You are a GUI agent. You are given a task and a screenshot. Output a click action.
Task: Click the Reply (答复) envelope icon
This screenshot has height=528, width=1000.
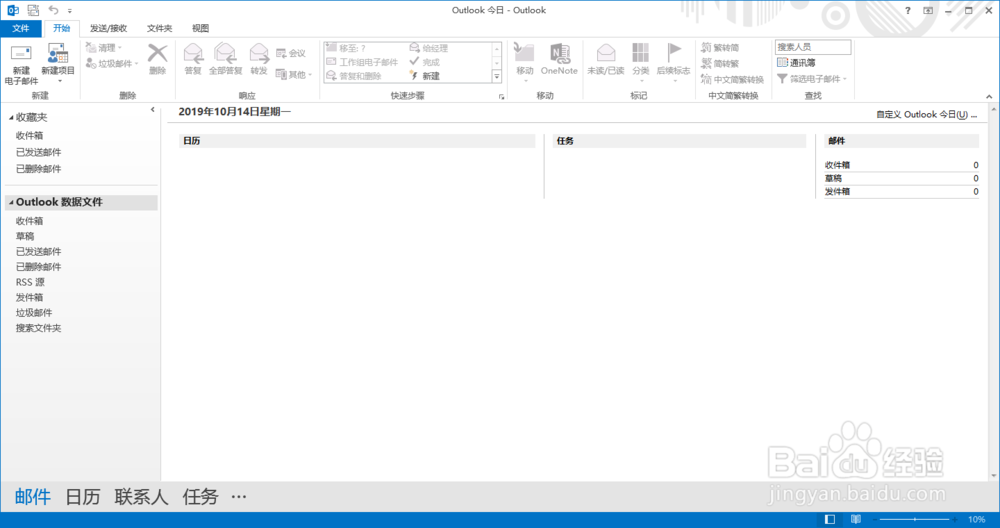193,54
